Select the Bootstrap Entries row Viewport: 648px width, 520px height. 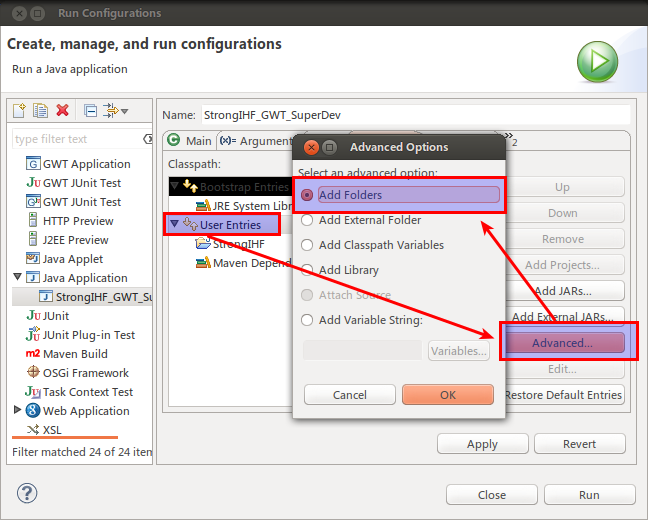(x=231, y=187)
